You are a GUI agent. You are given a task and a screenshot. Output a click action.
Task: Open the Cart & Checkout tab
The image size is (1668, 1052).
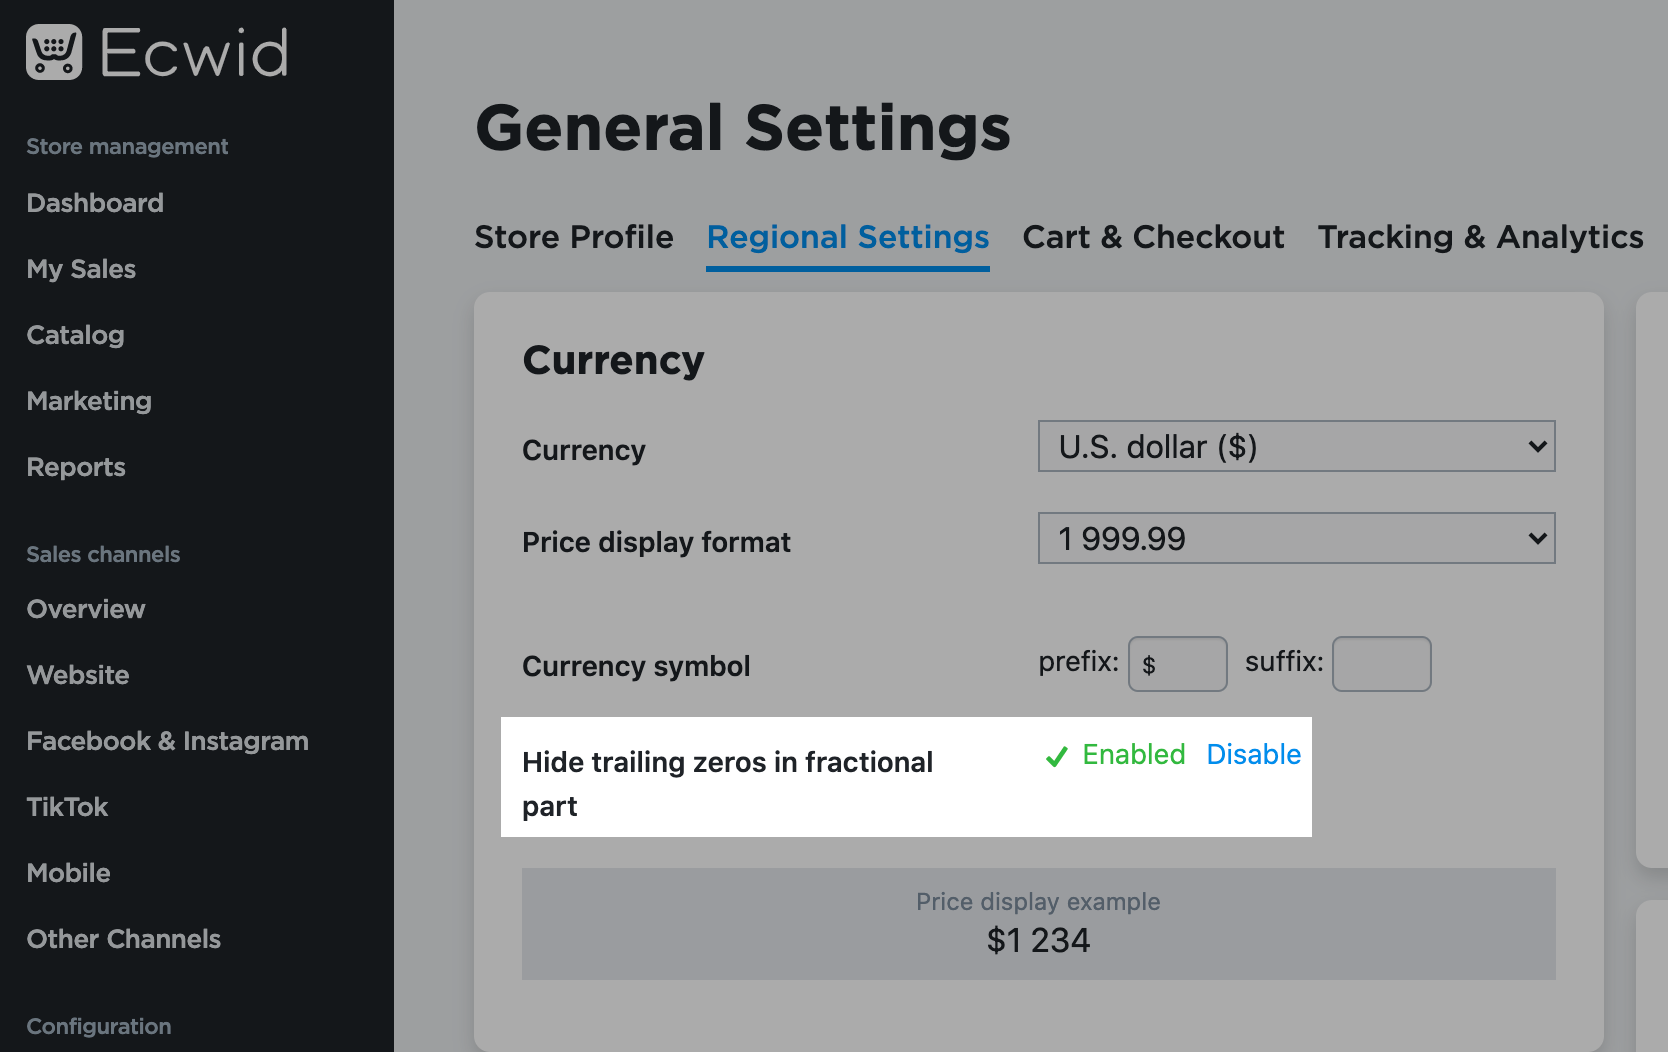pos(1152,237)
